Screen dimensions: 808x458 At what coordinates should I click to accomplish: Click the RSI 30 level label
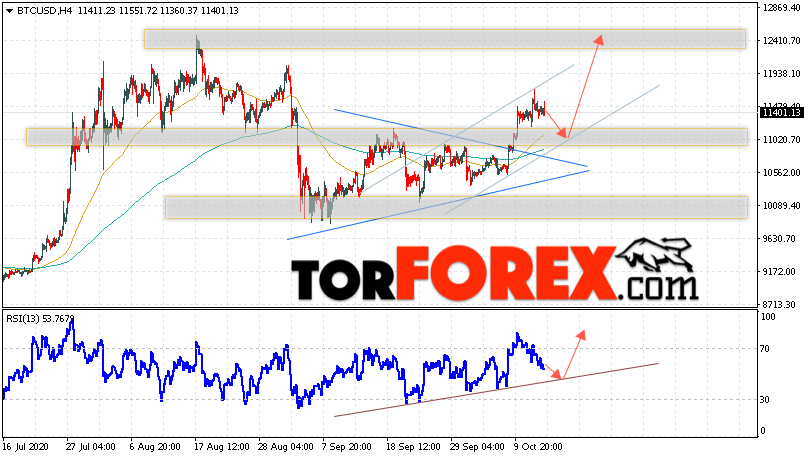click(766, 400)
